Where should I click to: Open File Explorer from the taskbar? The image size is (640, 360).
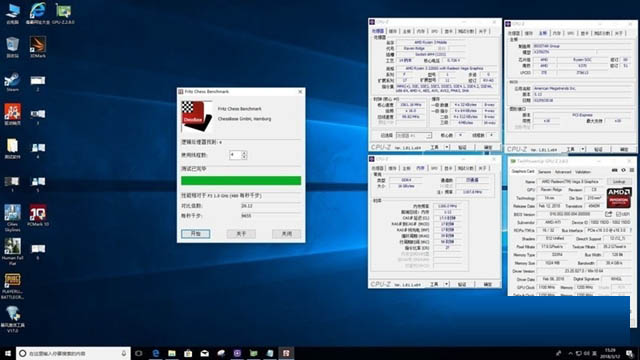coord(172,353)
